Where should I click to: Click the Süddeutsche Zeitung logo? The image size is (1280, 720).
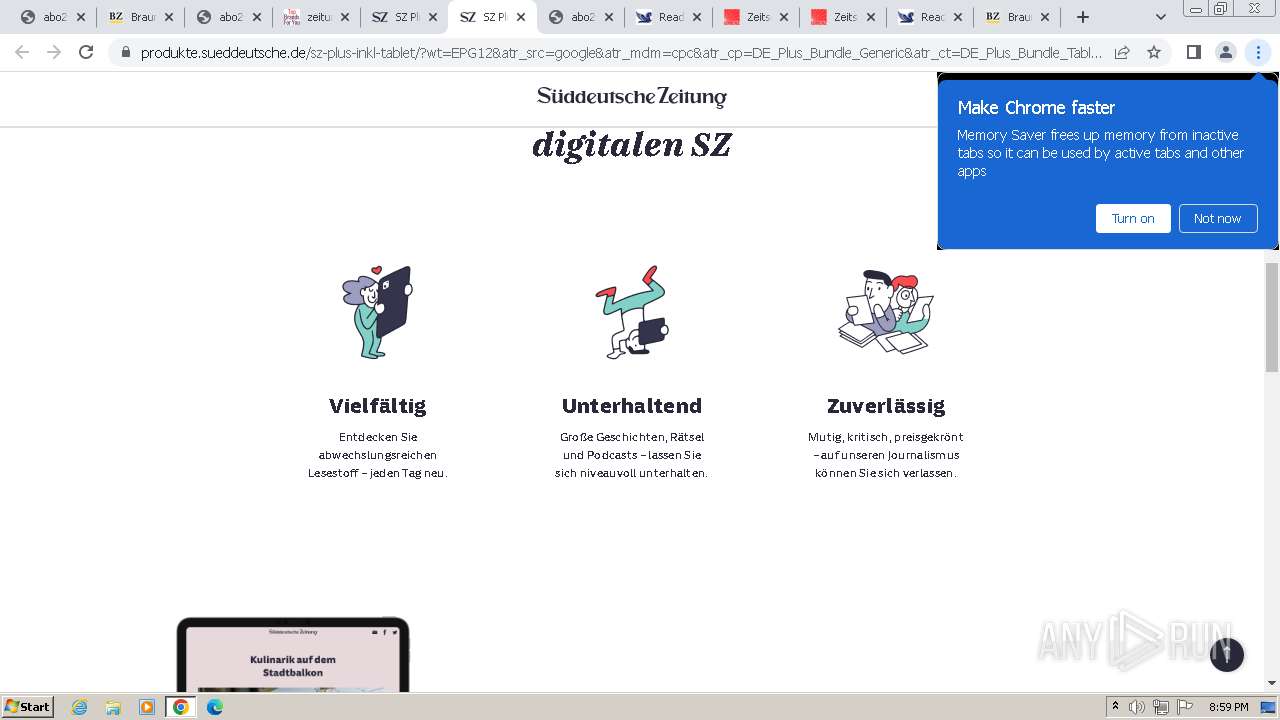click(x=632, y=96)
